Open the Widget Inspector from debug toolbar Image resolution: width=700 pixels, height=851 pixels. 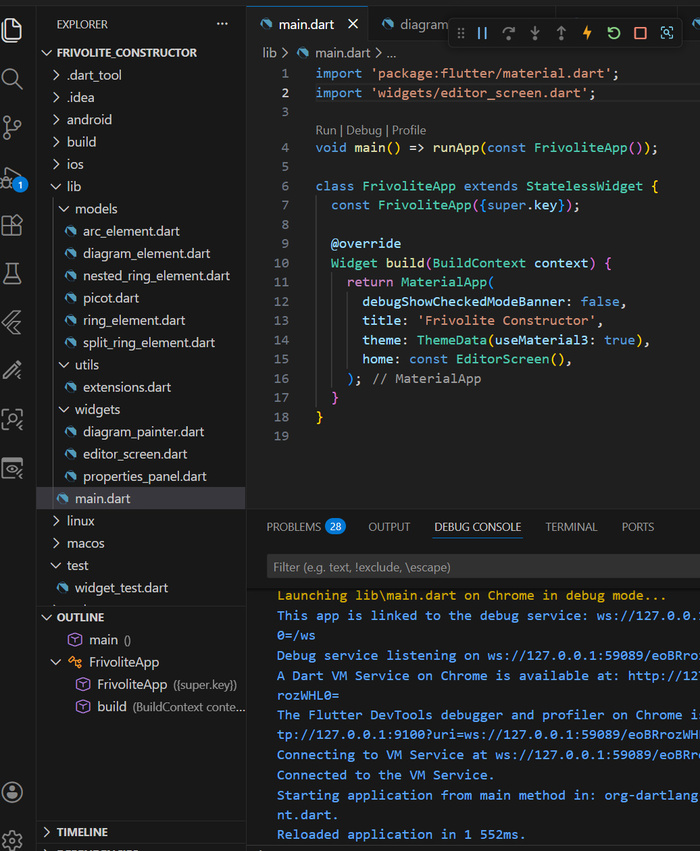point(667,33)
